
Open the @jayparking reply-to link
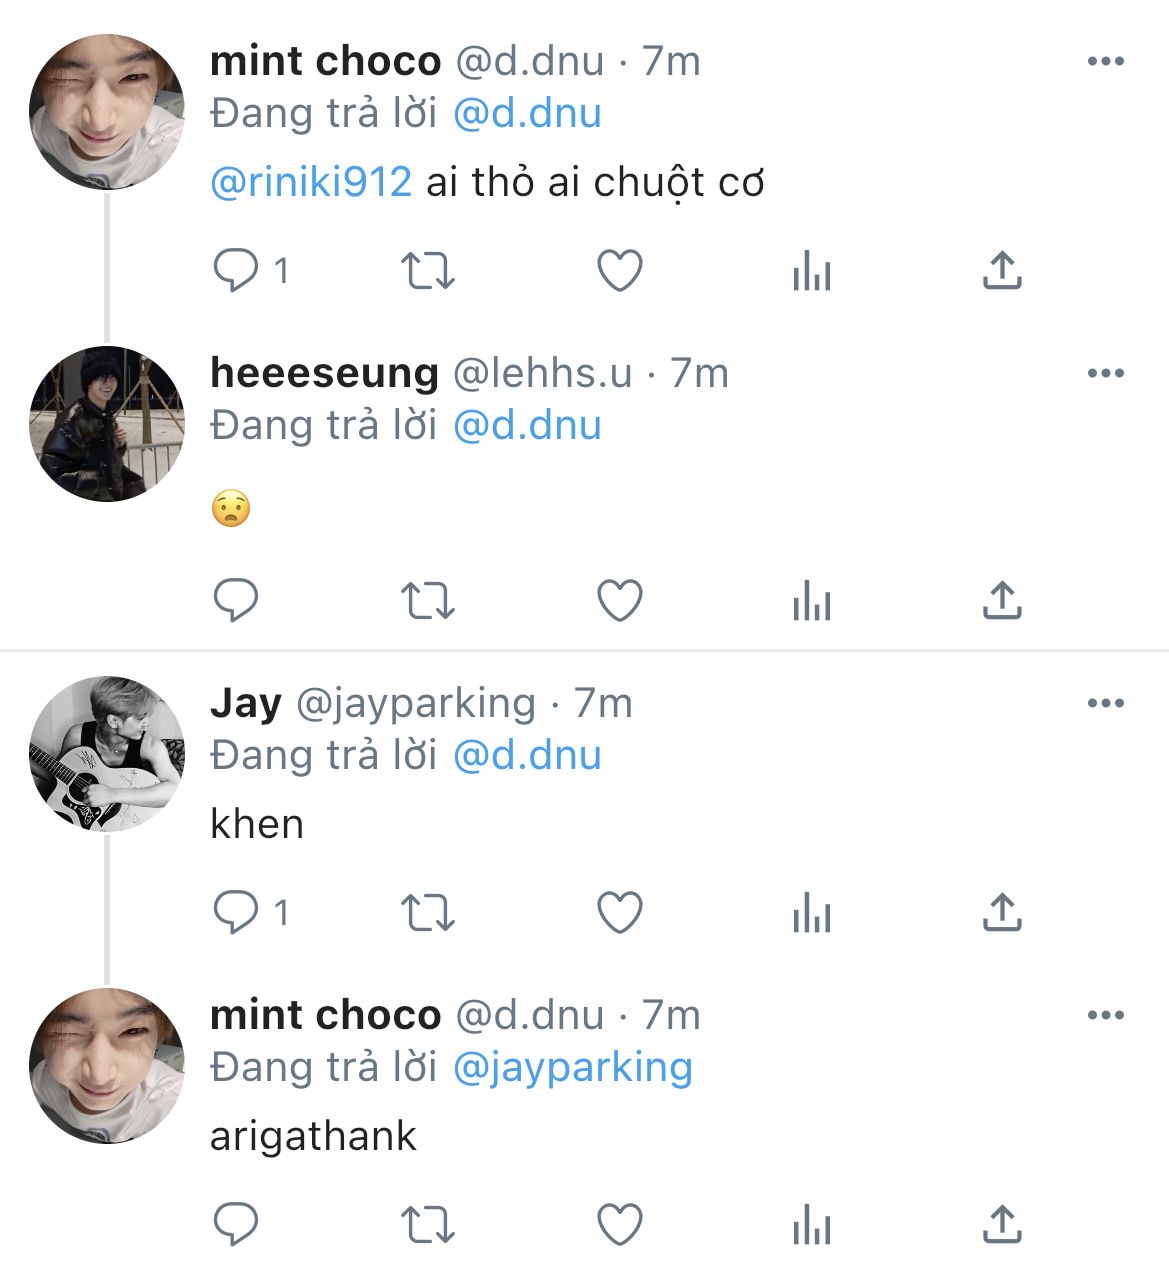click(x=572, y=1067)
